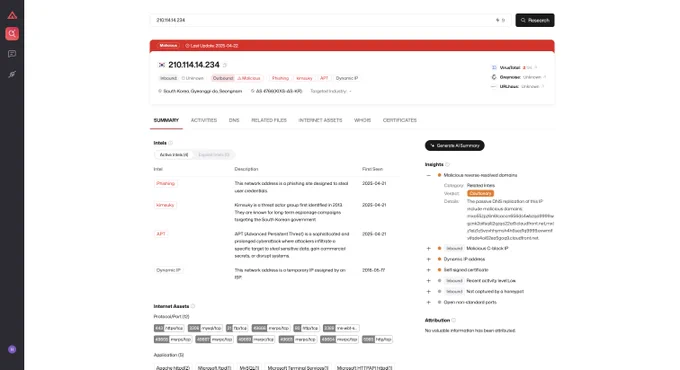Expand Self signed certificate insight
Image resolution: width=680 pixels, height=370 pixels.
428,270
